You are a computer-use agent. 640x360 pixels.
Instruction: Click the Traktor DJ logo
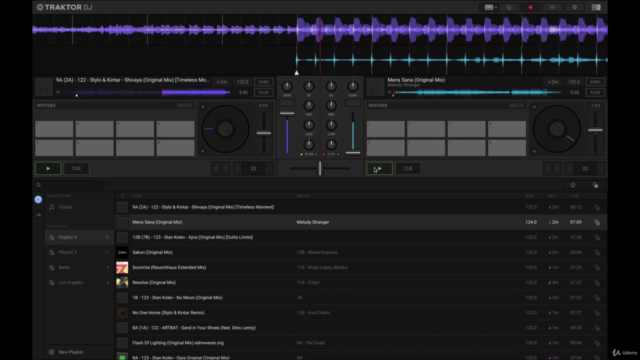point(64,7)
